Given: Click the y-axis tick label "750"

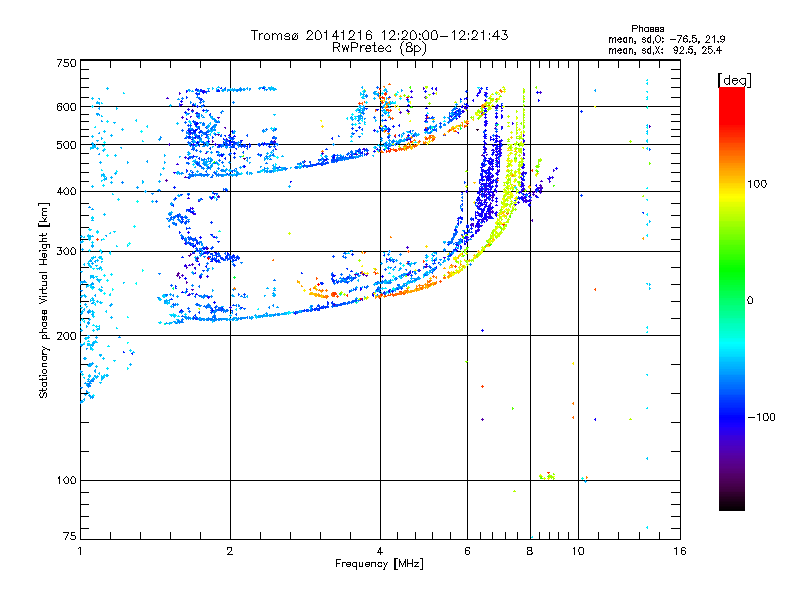Looking at the screenshot, I should point(66,63).
